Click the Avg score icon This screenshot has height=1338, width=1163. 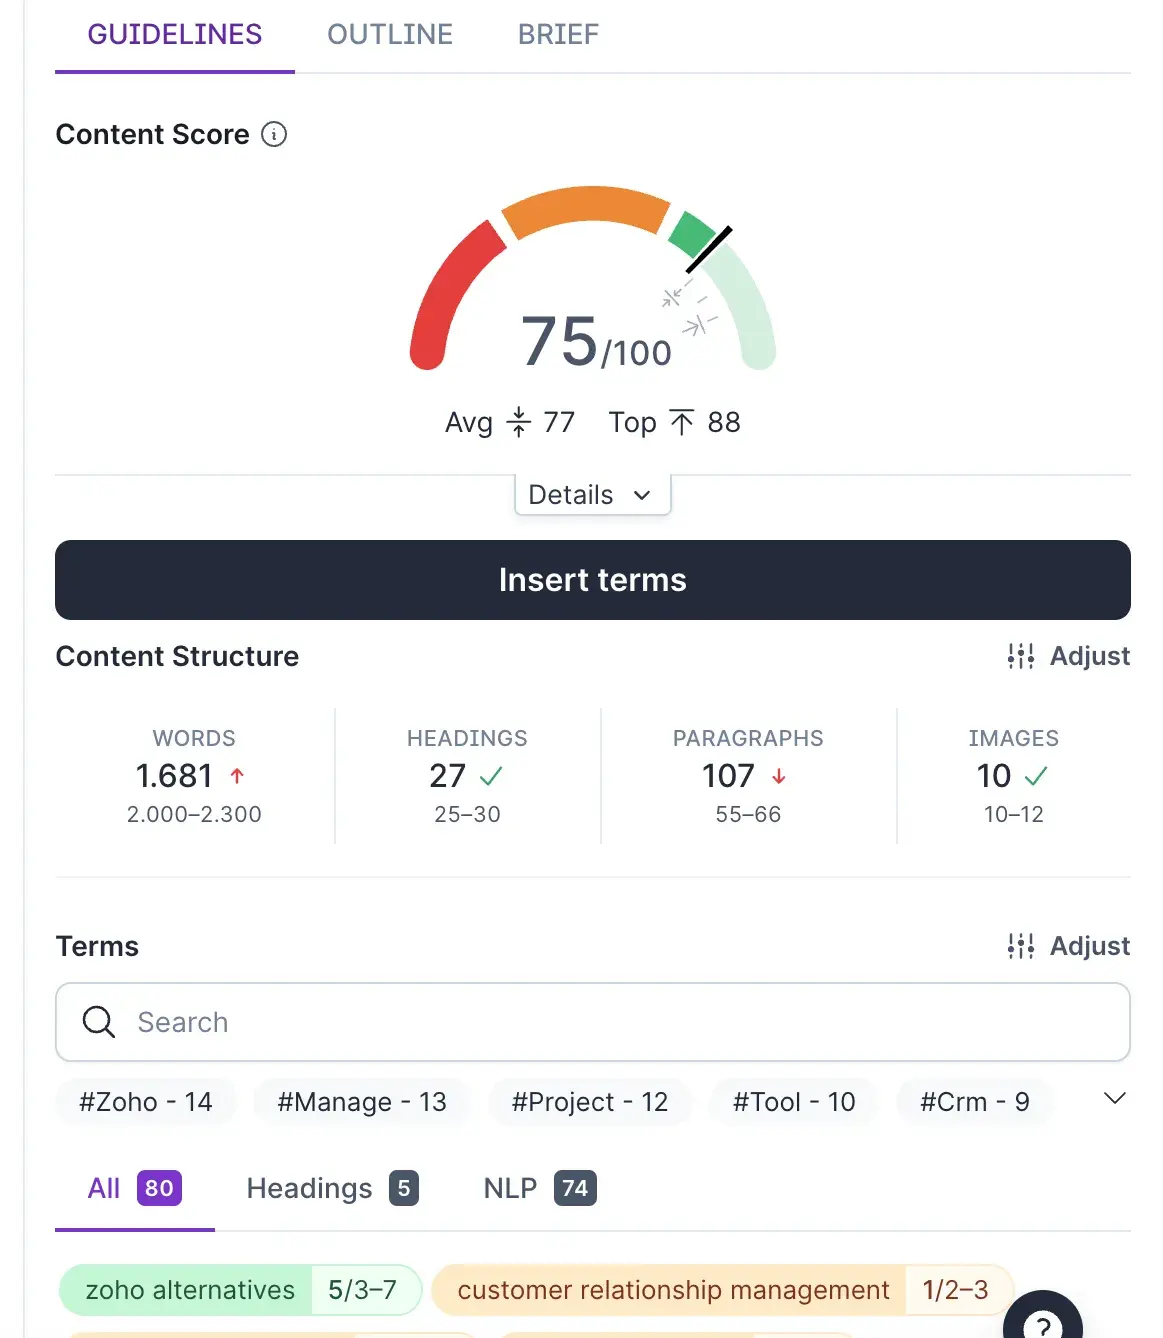[x=518, y=422]
